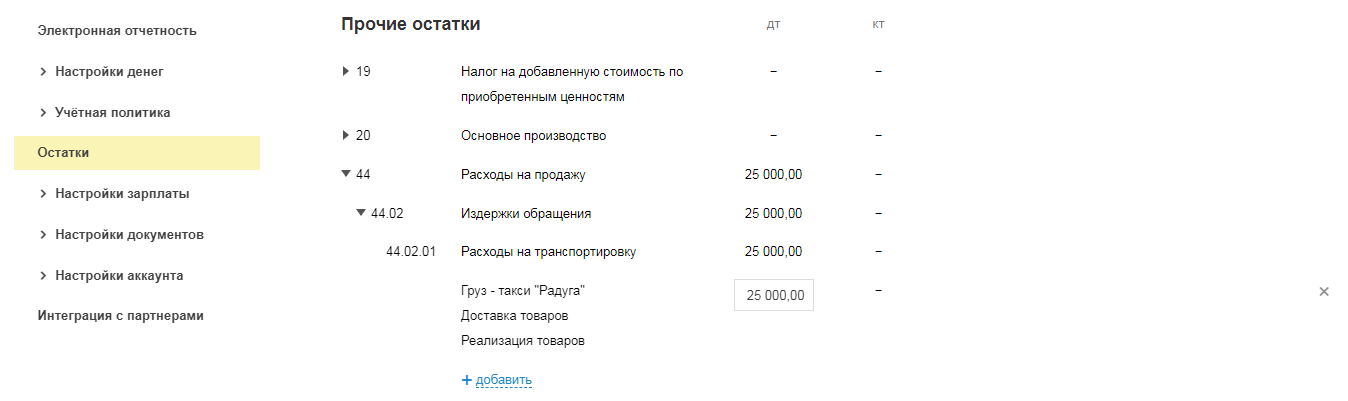Click Расходы на транспортировку row label
The image size is (1348, 401).
tap(548, 251)
